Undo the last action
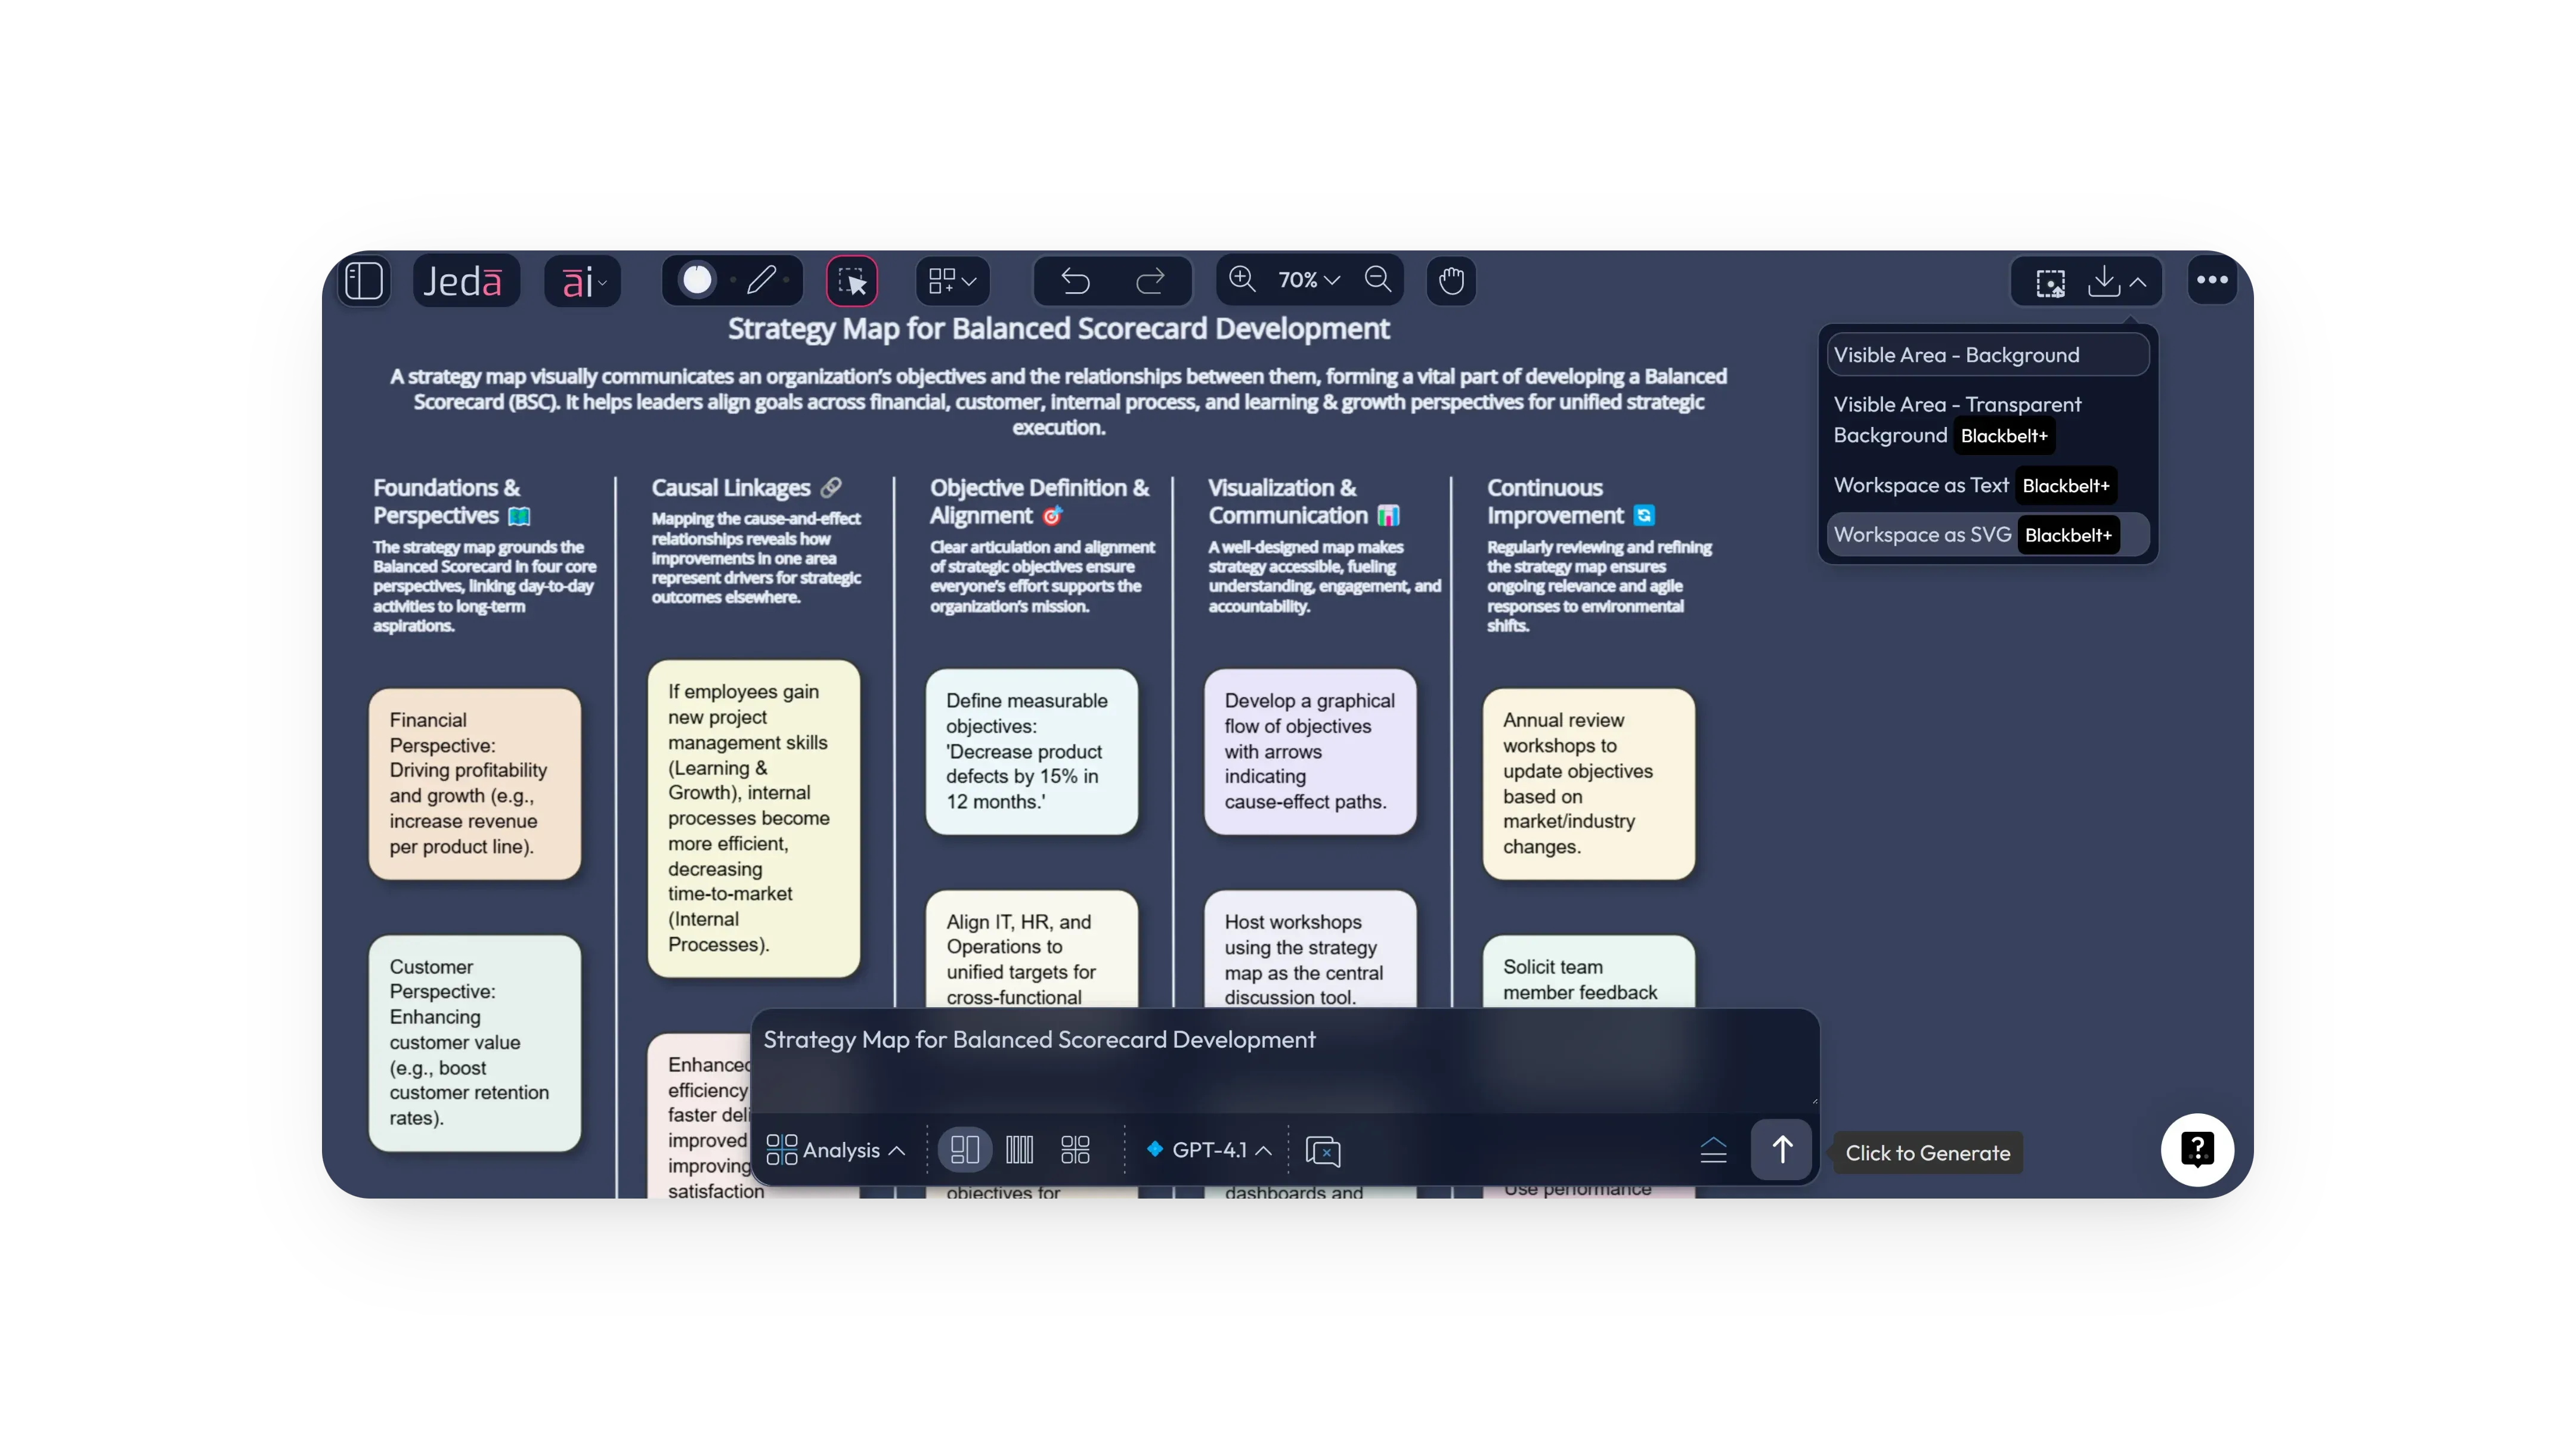Viewport: 2576px width, 1449px height. pos(1076,281)
